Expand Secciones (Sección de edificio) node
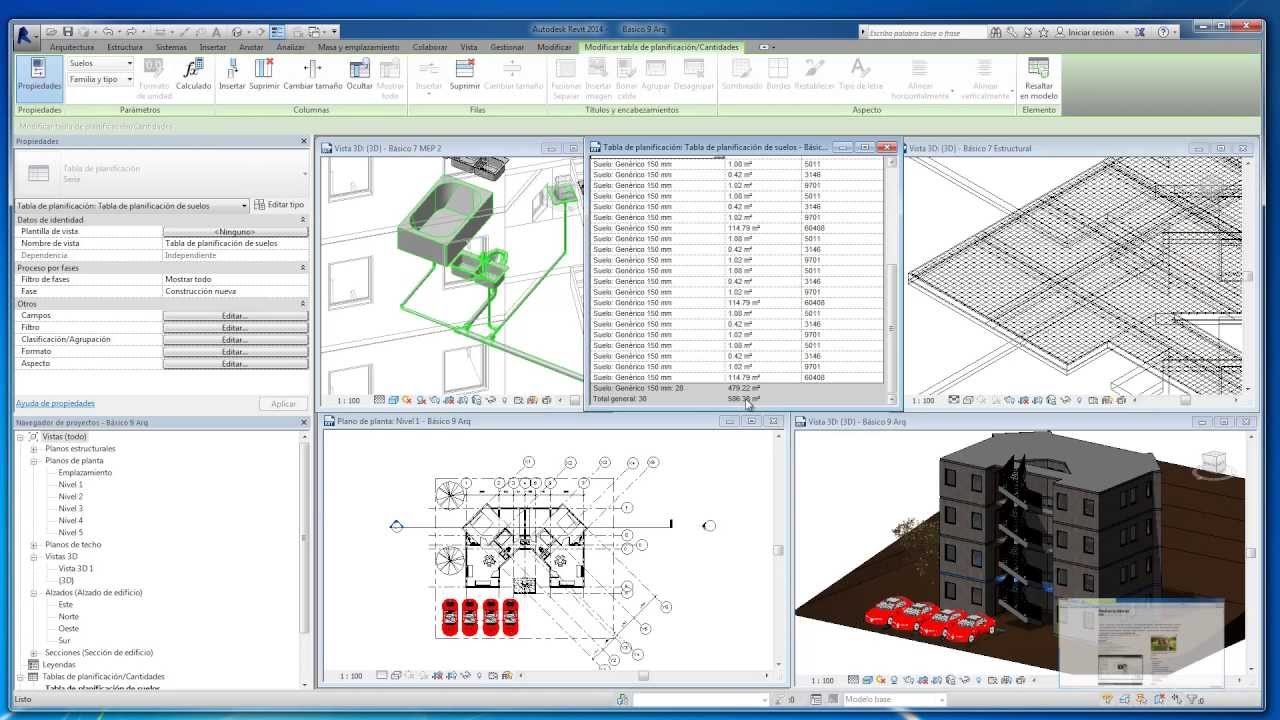This screenshot has height=720, width=1280. coord(34,653)
